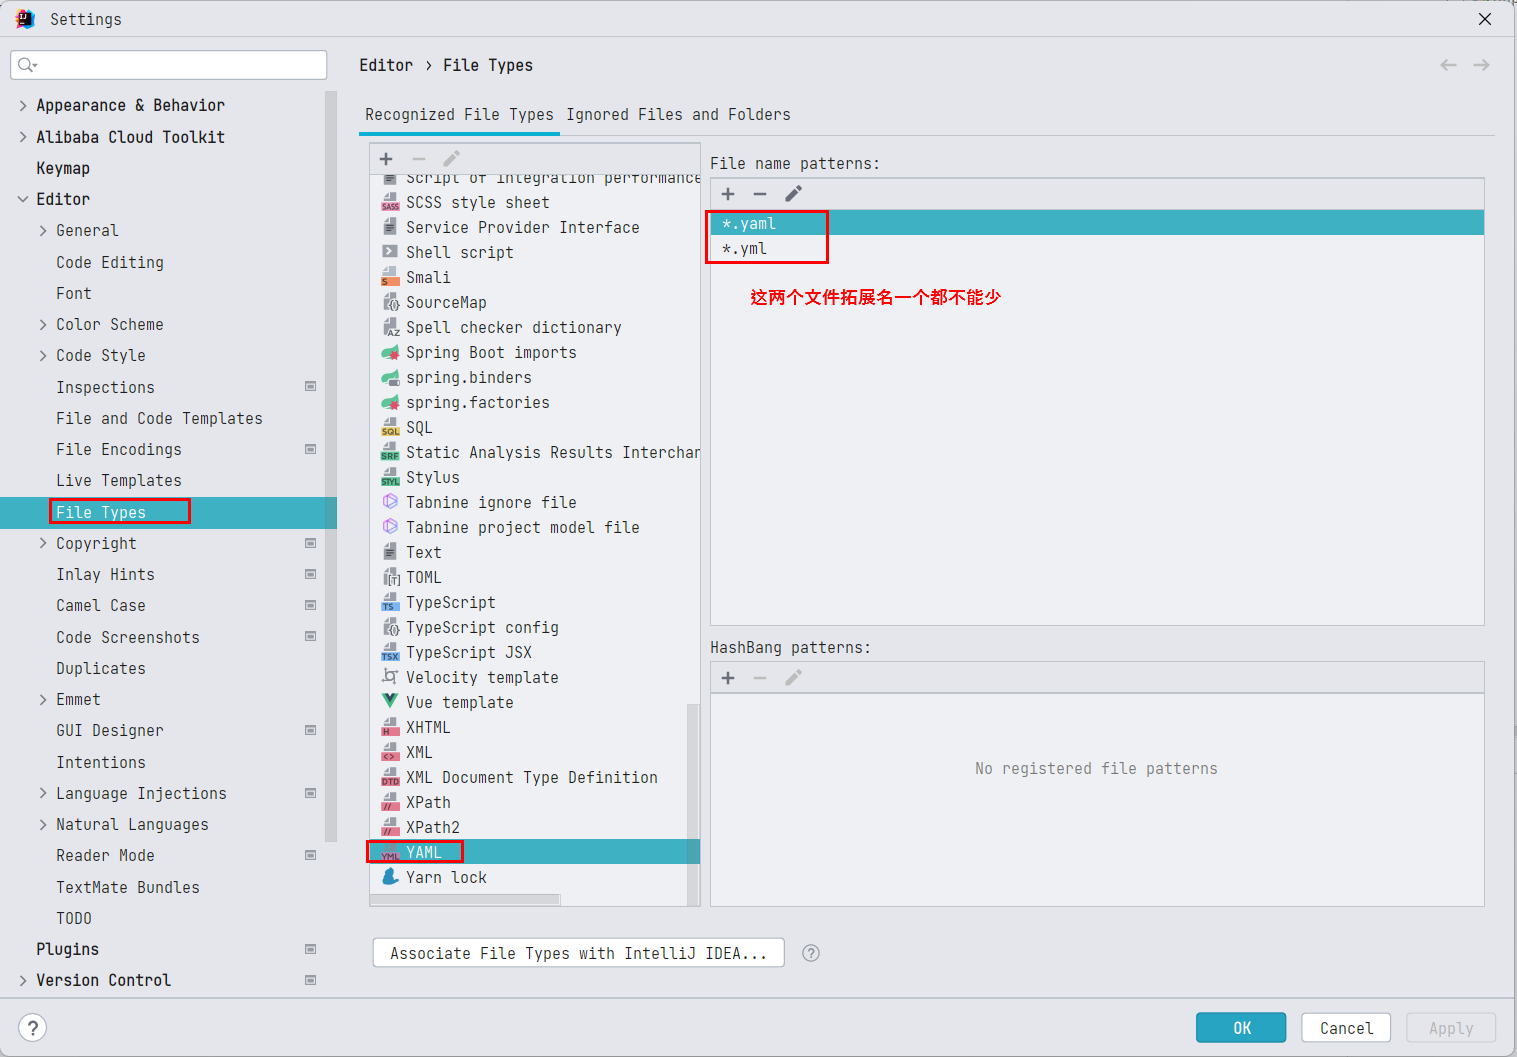This screenshot has height=1057, width=1517.
Task: Switch to Recognized File Types tab
Action: point(459,115)
